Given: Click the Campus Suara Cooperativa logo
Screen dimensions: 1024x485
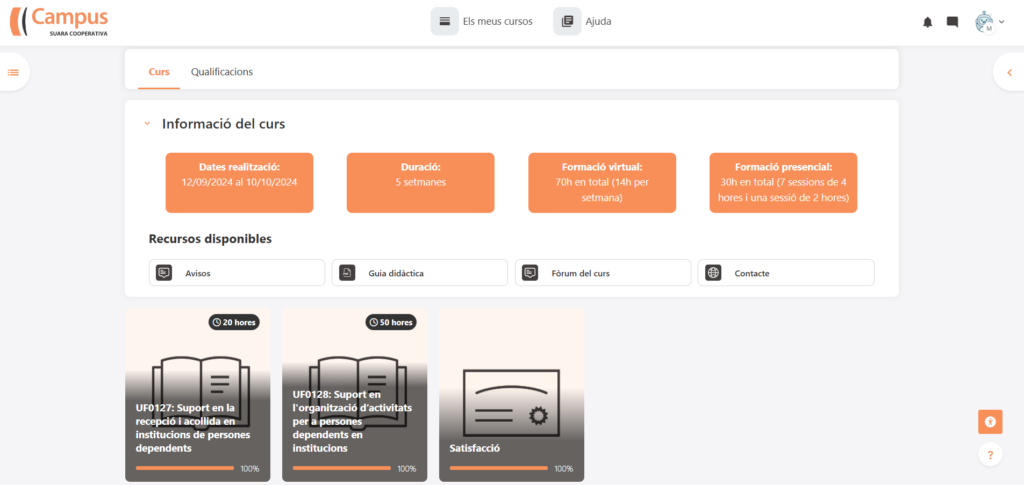Looking at the screenshot, I should click(x=59, y=22).
